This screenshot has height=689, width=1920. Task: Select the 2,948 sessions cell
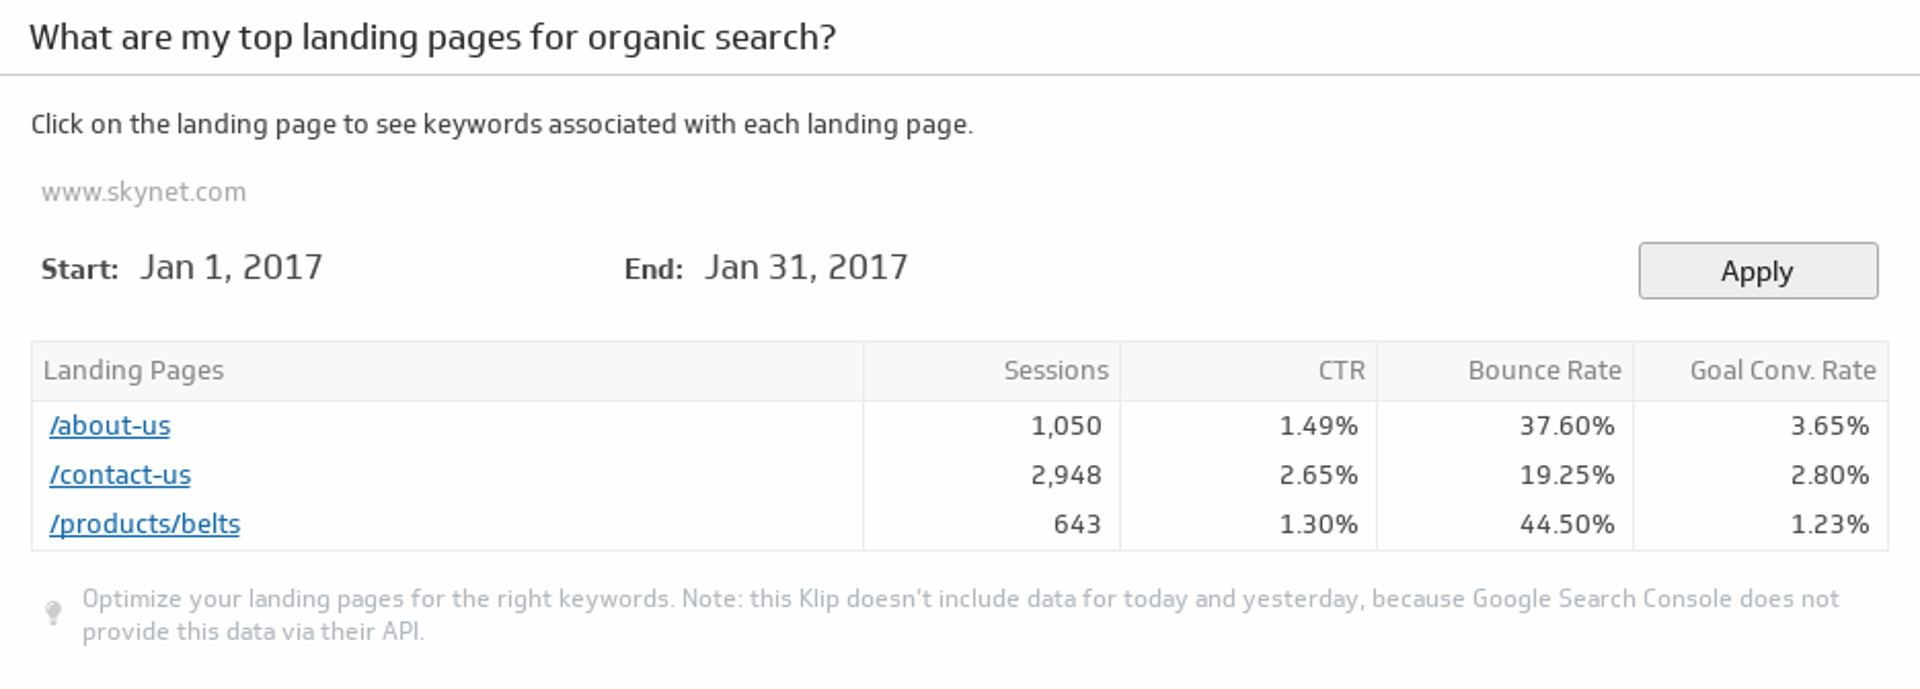[1066, 475]
